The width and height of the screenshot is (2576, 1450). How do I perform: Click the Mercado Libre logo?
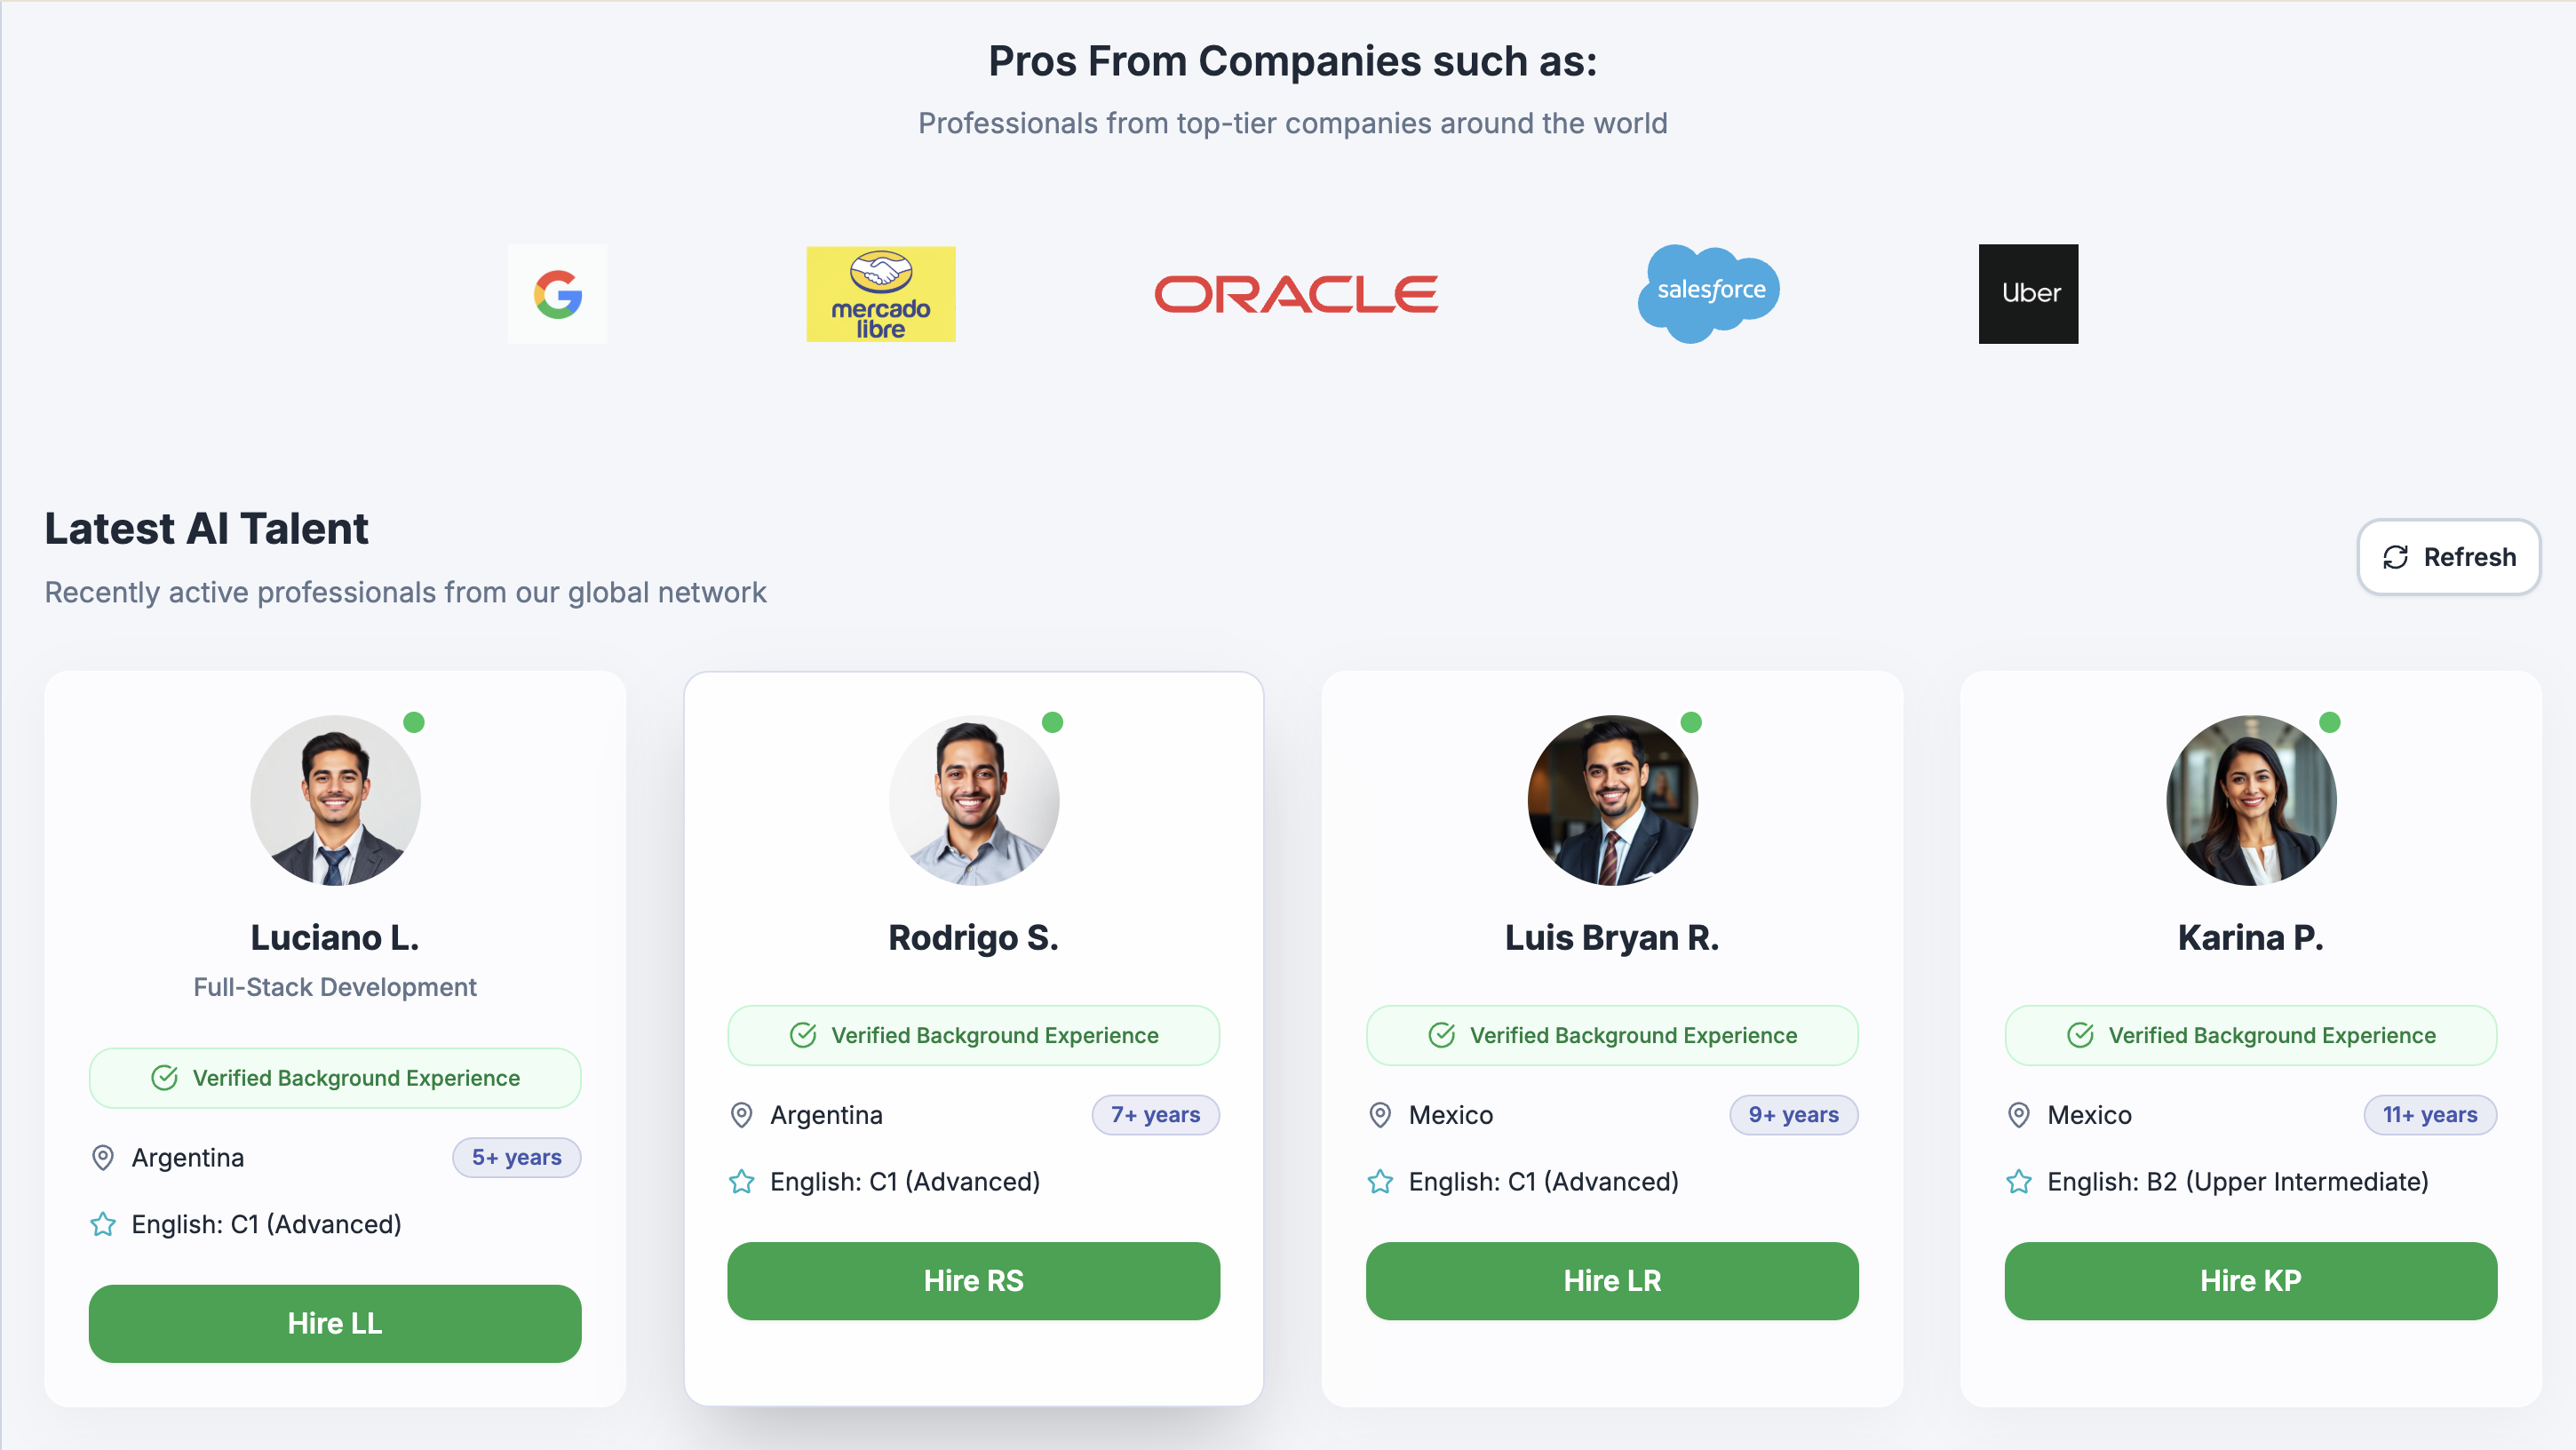[x=880, y=294]
